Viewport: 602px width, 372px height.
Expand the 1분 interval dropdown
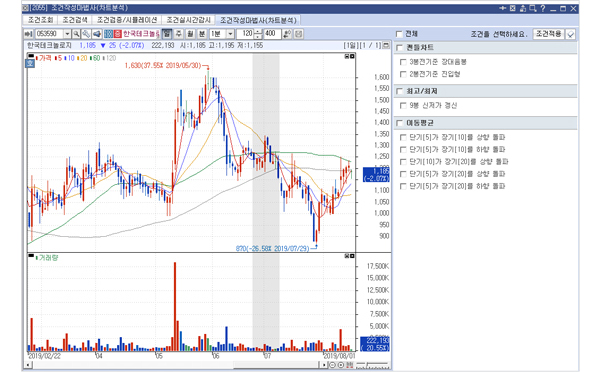[230, 34]
